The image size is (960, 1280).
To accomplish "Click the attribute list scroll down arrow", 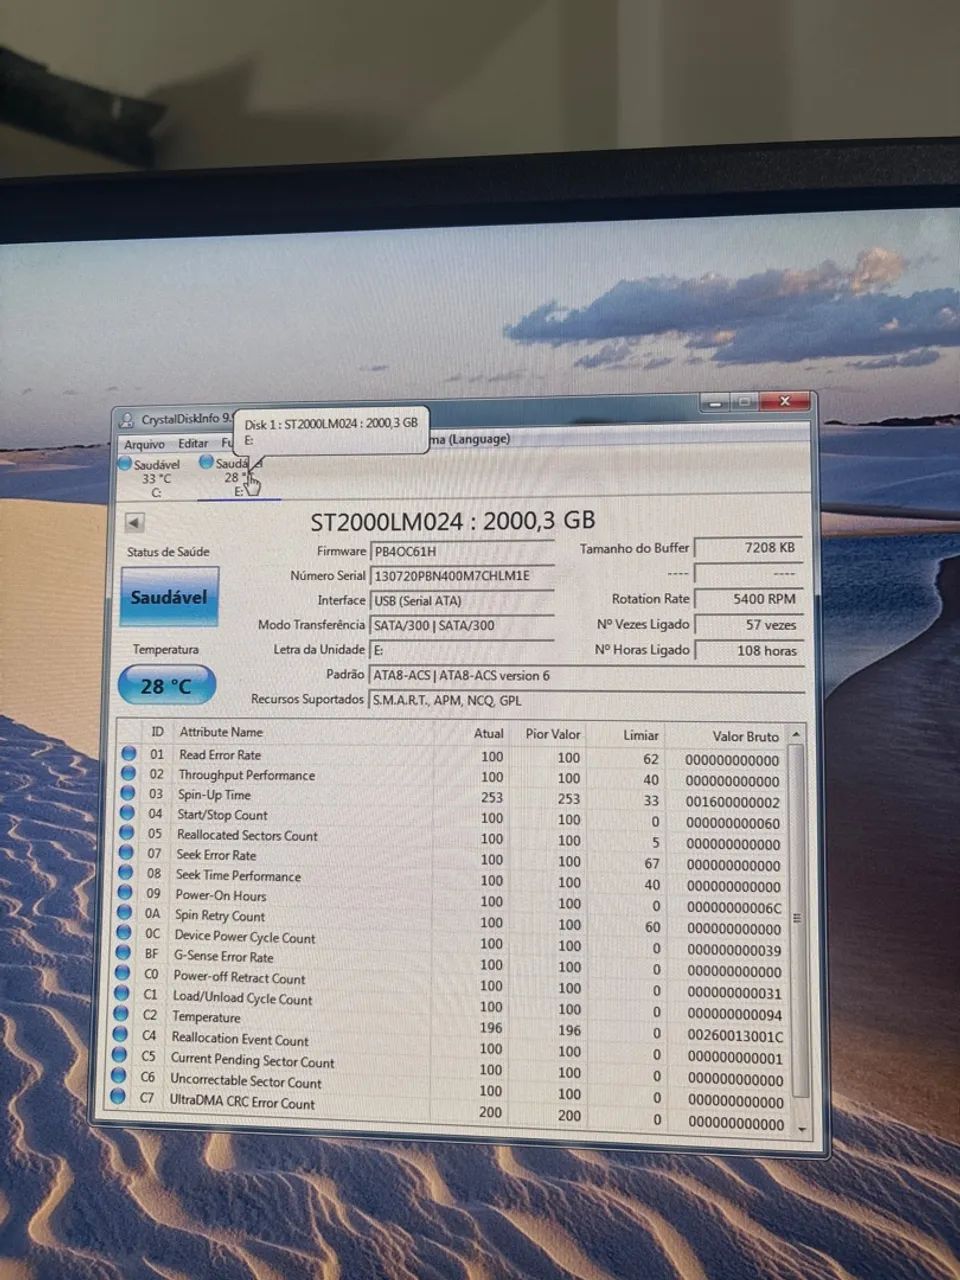I will click(801, 1128).
